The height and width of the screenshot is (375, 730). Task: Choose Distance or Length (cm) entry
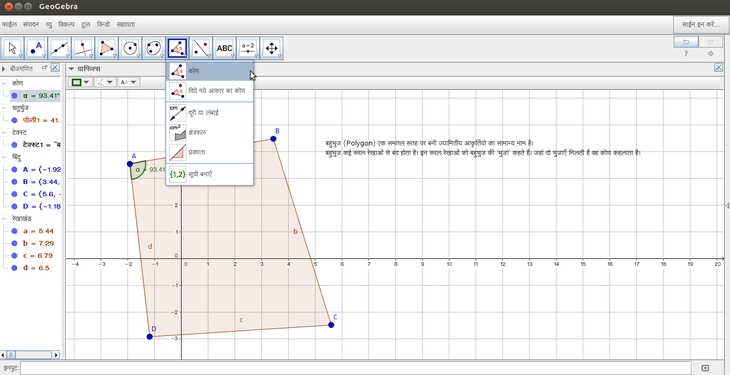[210, 113]
